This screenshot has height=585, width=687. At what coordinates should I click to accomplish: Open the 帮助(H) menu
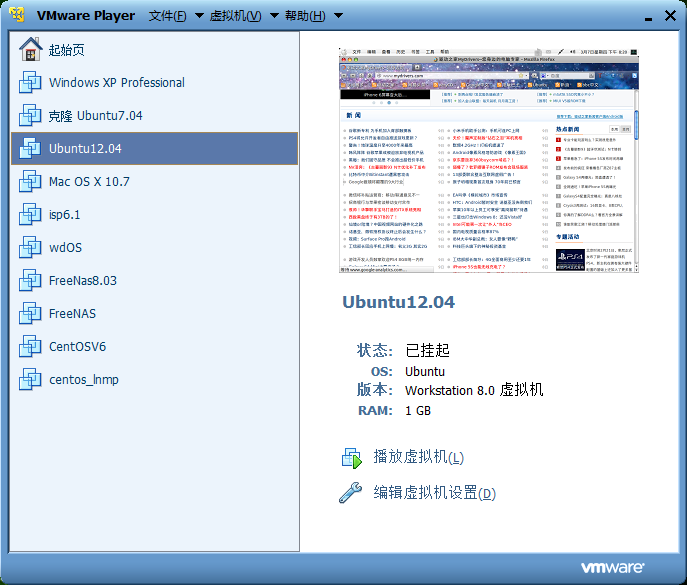pyautogui.click(x=305, y=16)
